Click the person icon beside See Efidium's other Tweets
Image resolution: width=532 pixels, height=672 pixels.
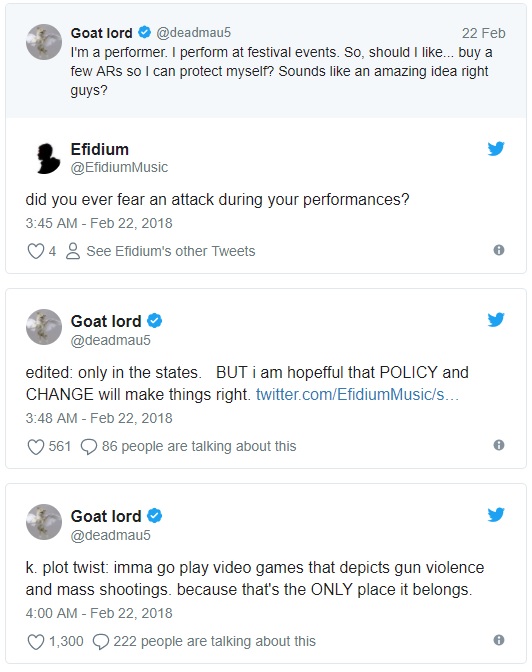(73, 251)
